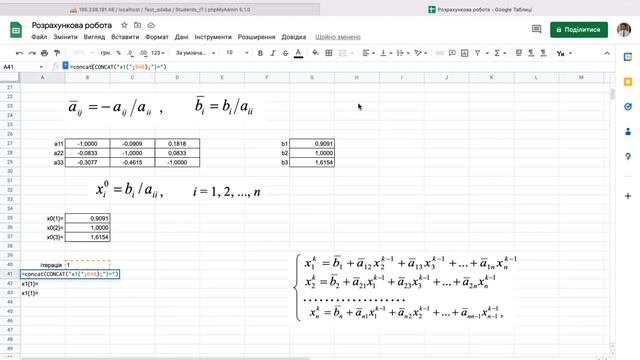Check the cloud save status icon
The width and height of the screenshot is (640, 360).
tap(151, 25)
